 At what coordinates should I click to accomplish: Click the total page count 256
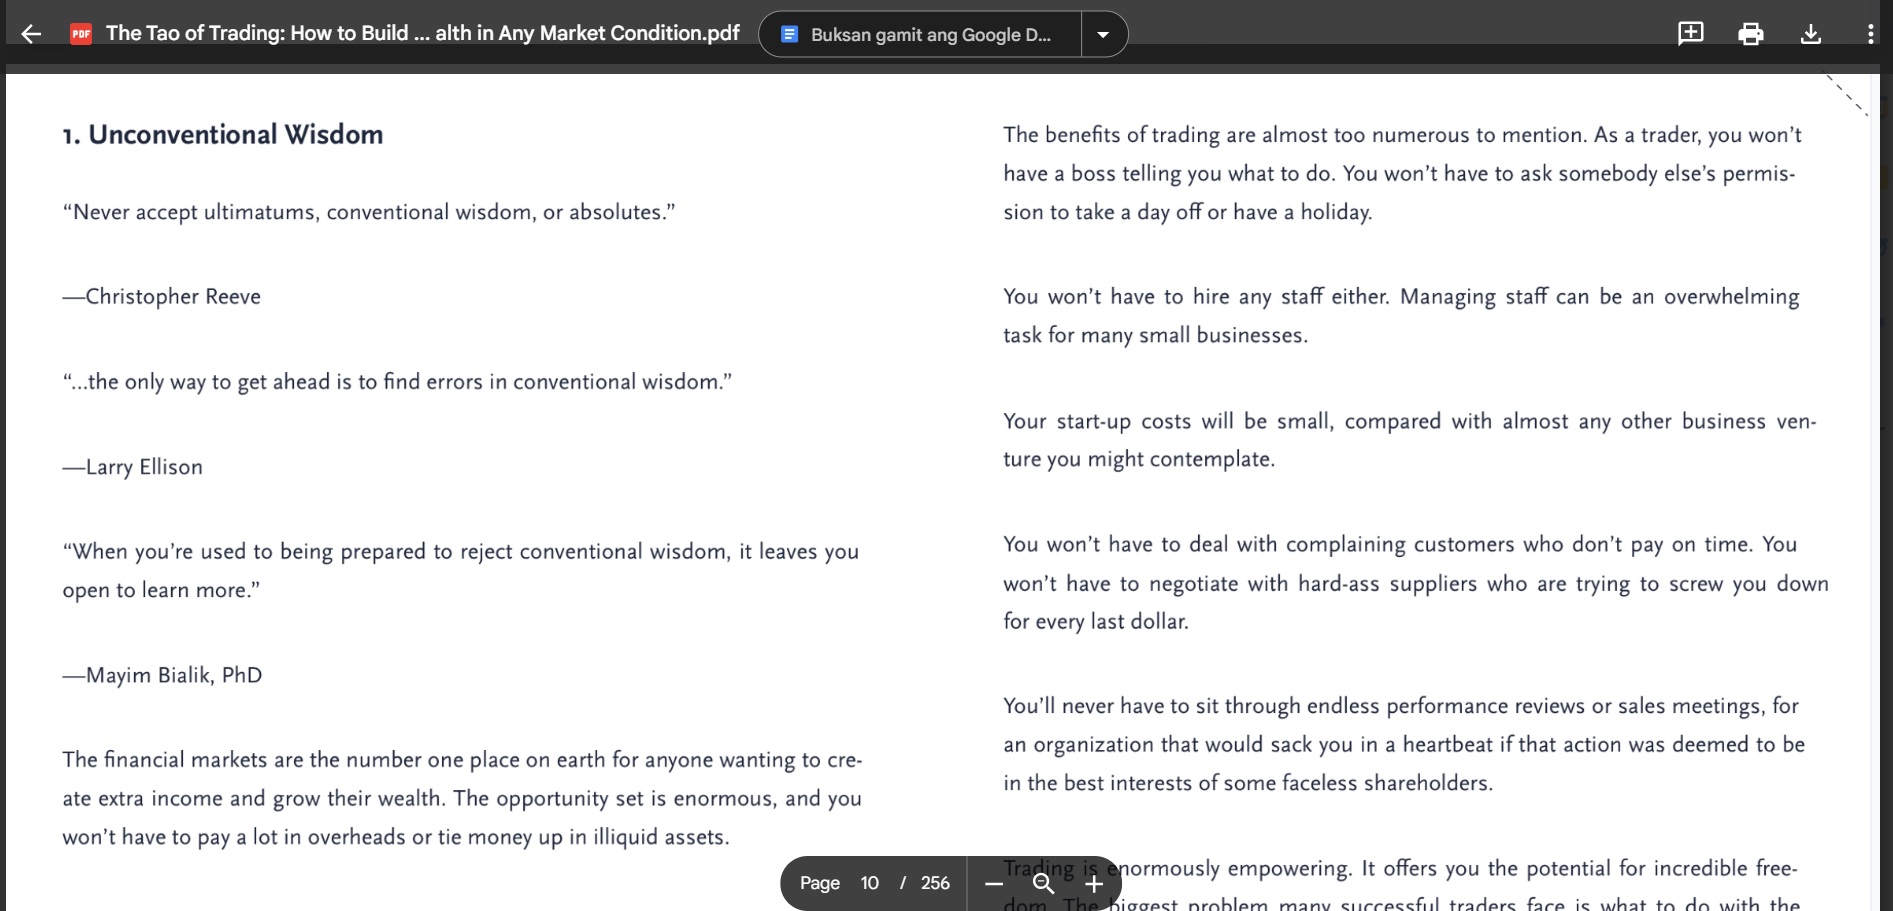pos(935,883)
